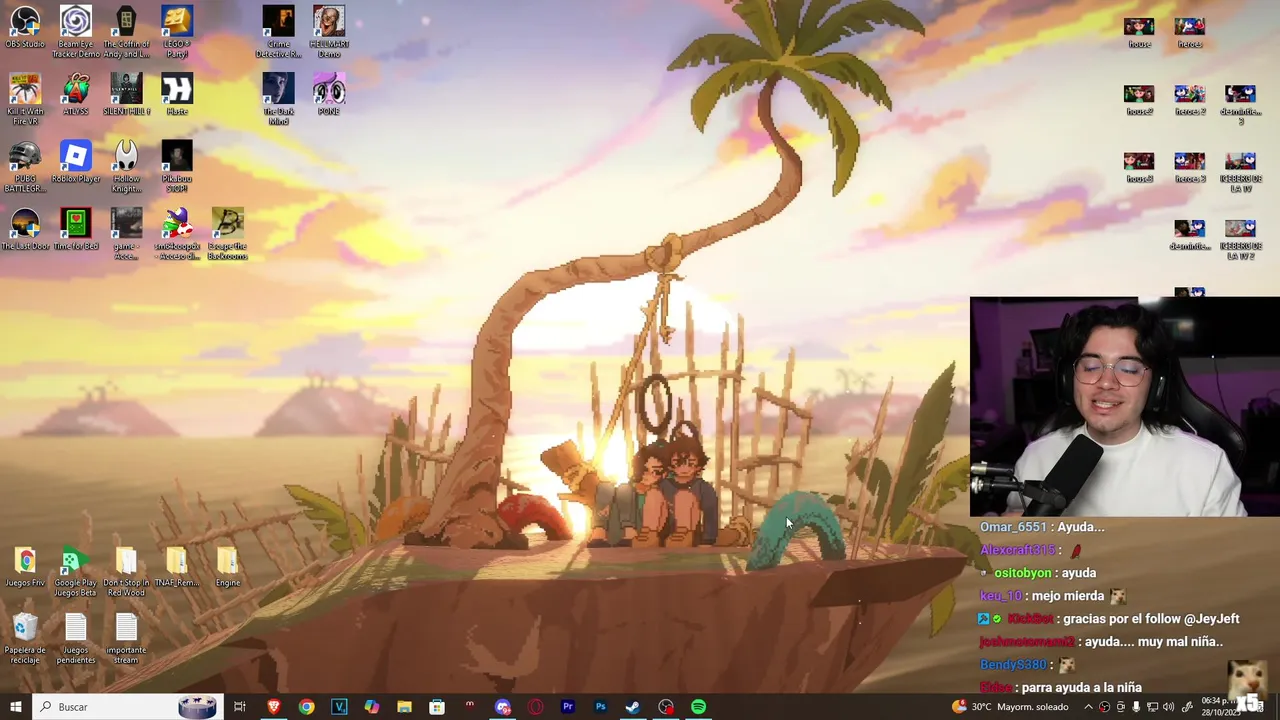Viewport: 1280px width, 720px height.
Task: Open the game - Acceso shortcut
Action: [x=126, y=234]
